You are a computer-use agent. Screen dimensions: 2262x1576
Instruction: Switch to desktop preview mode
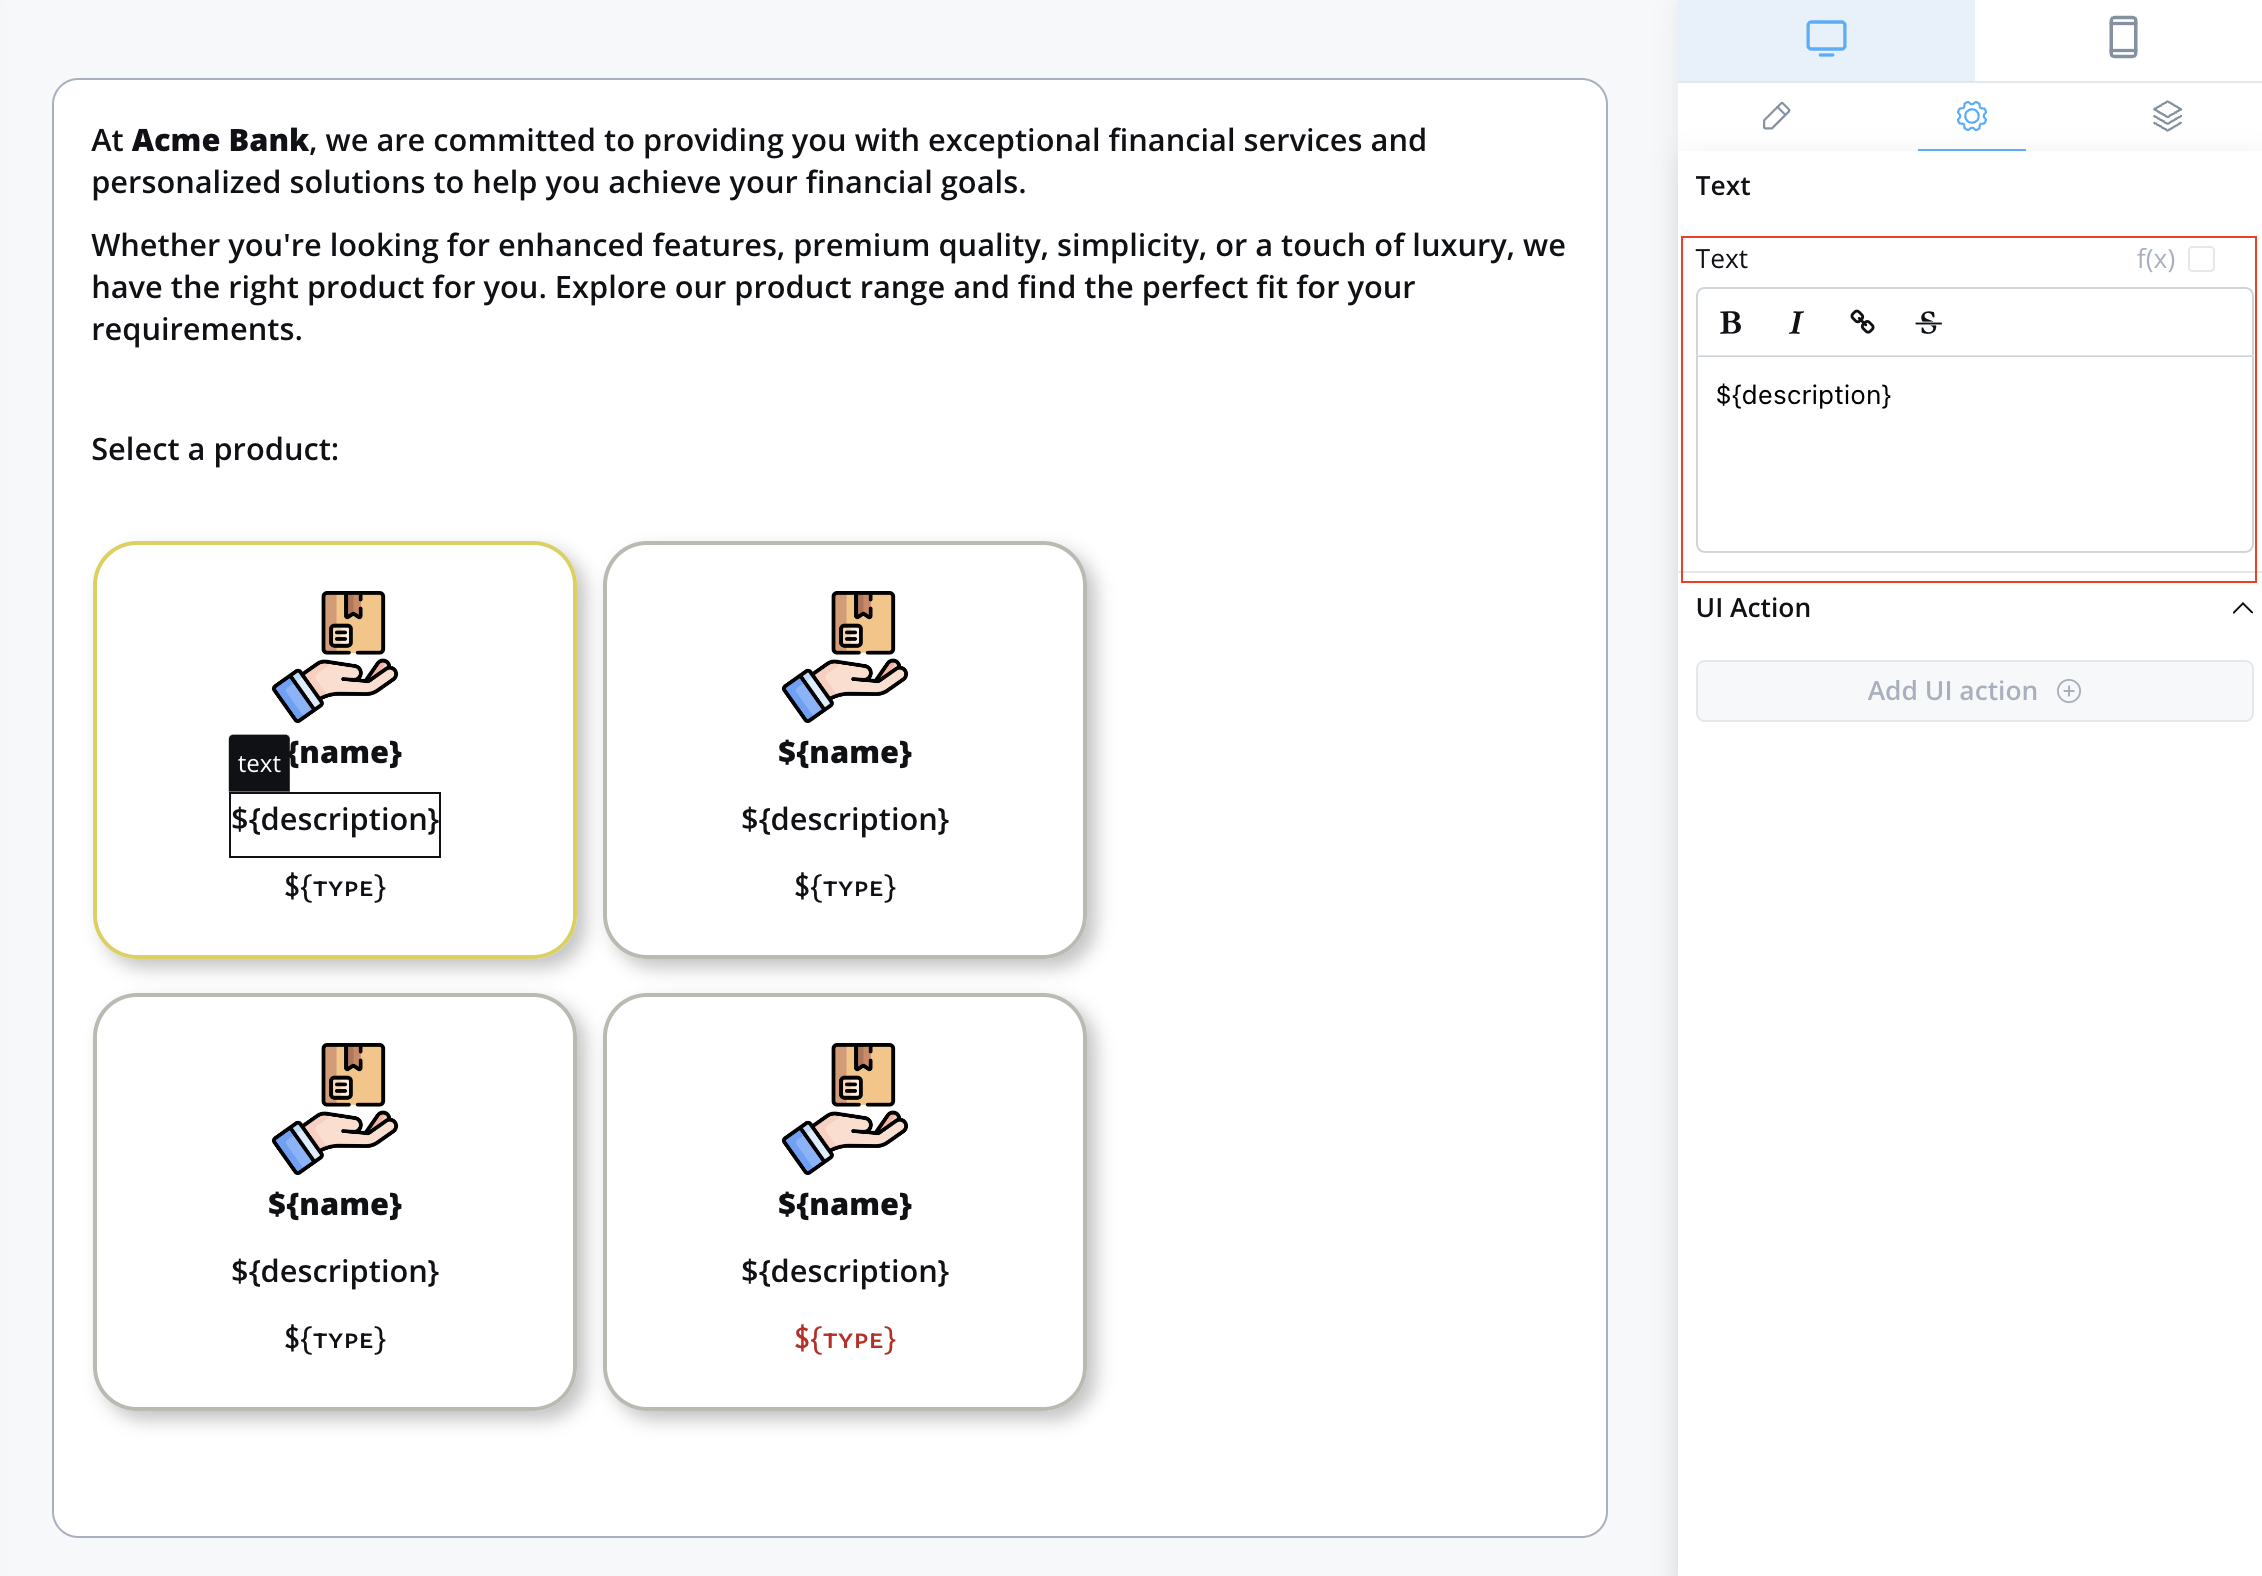pos(1825,40)
